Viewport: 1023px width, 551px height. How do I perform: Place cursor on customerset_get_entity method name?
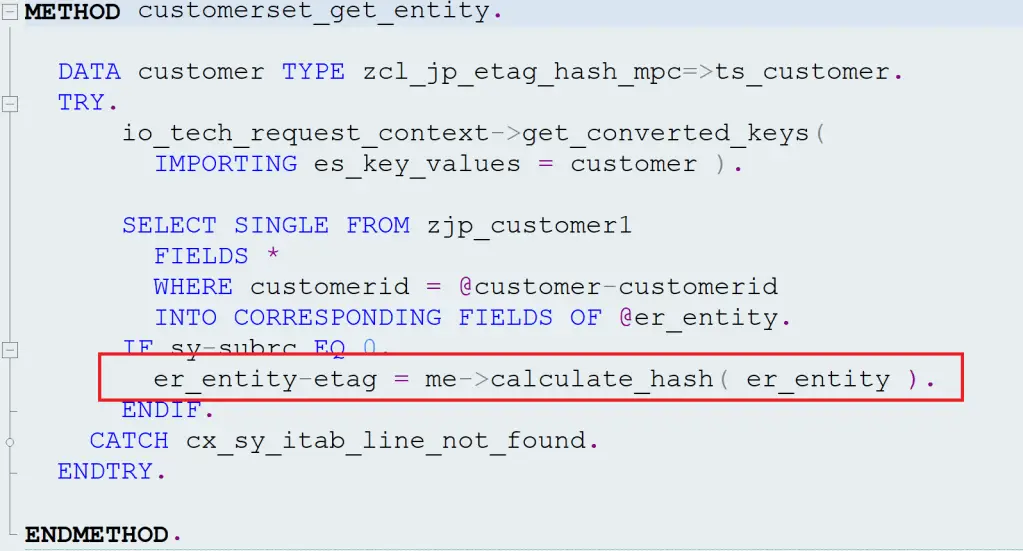coord(313,12)
